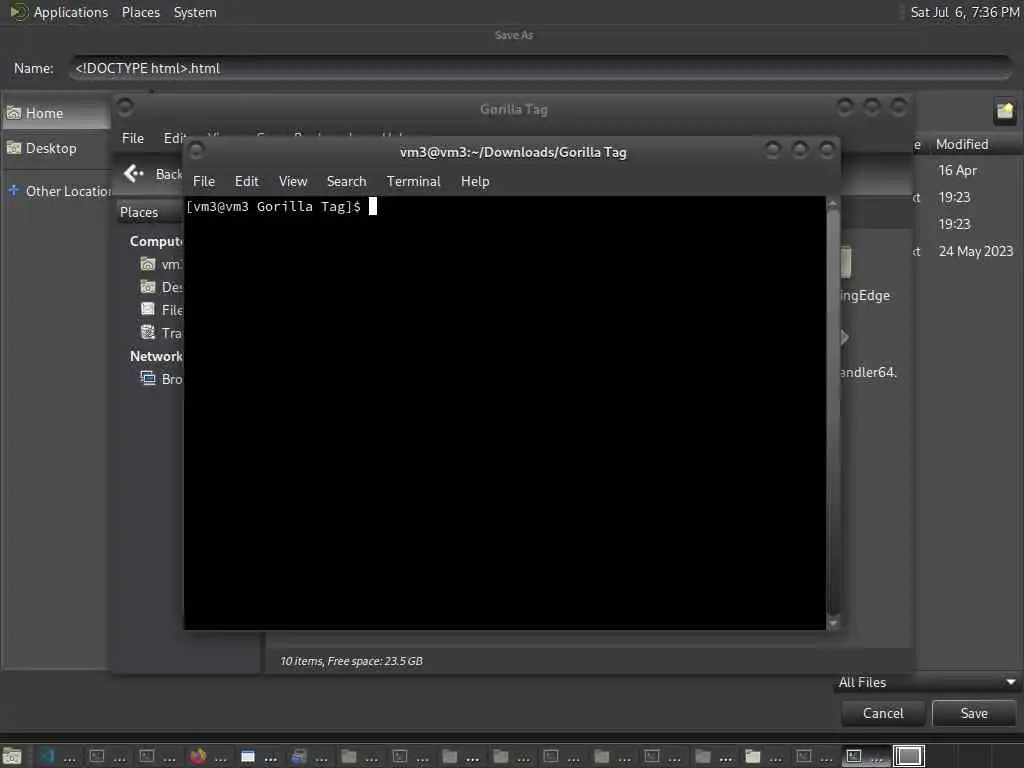Select the row modified 16 Apr
Screen dimensions: 1024x768
pos(957,170)
